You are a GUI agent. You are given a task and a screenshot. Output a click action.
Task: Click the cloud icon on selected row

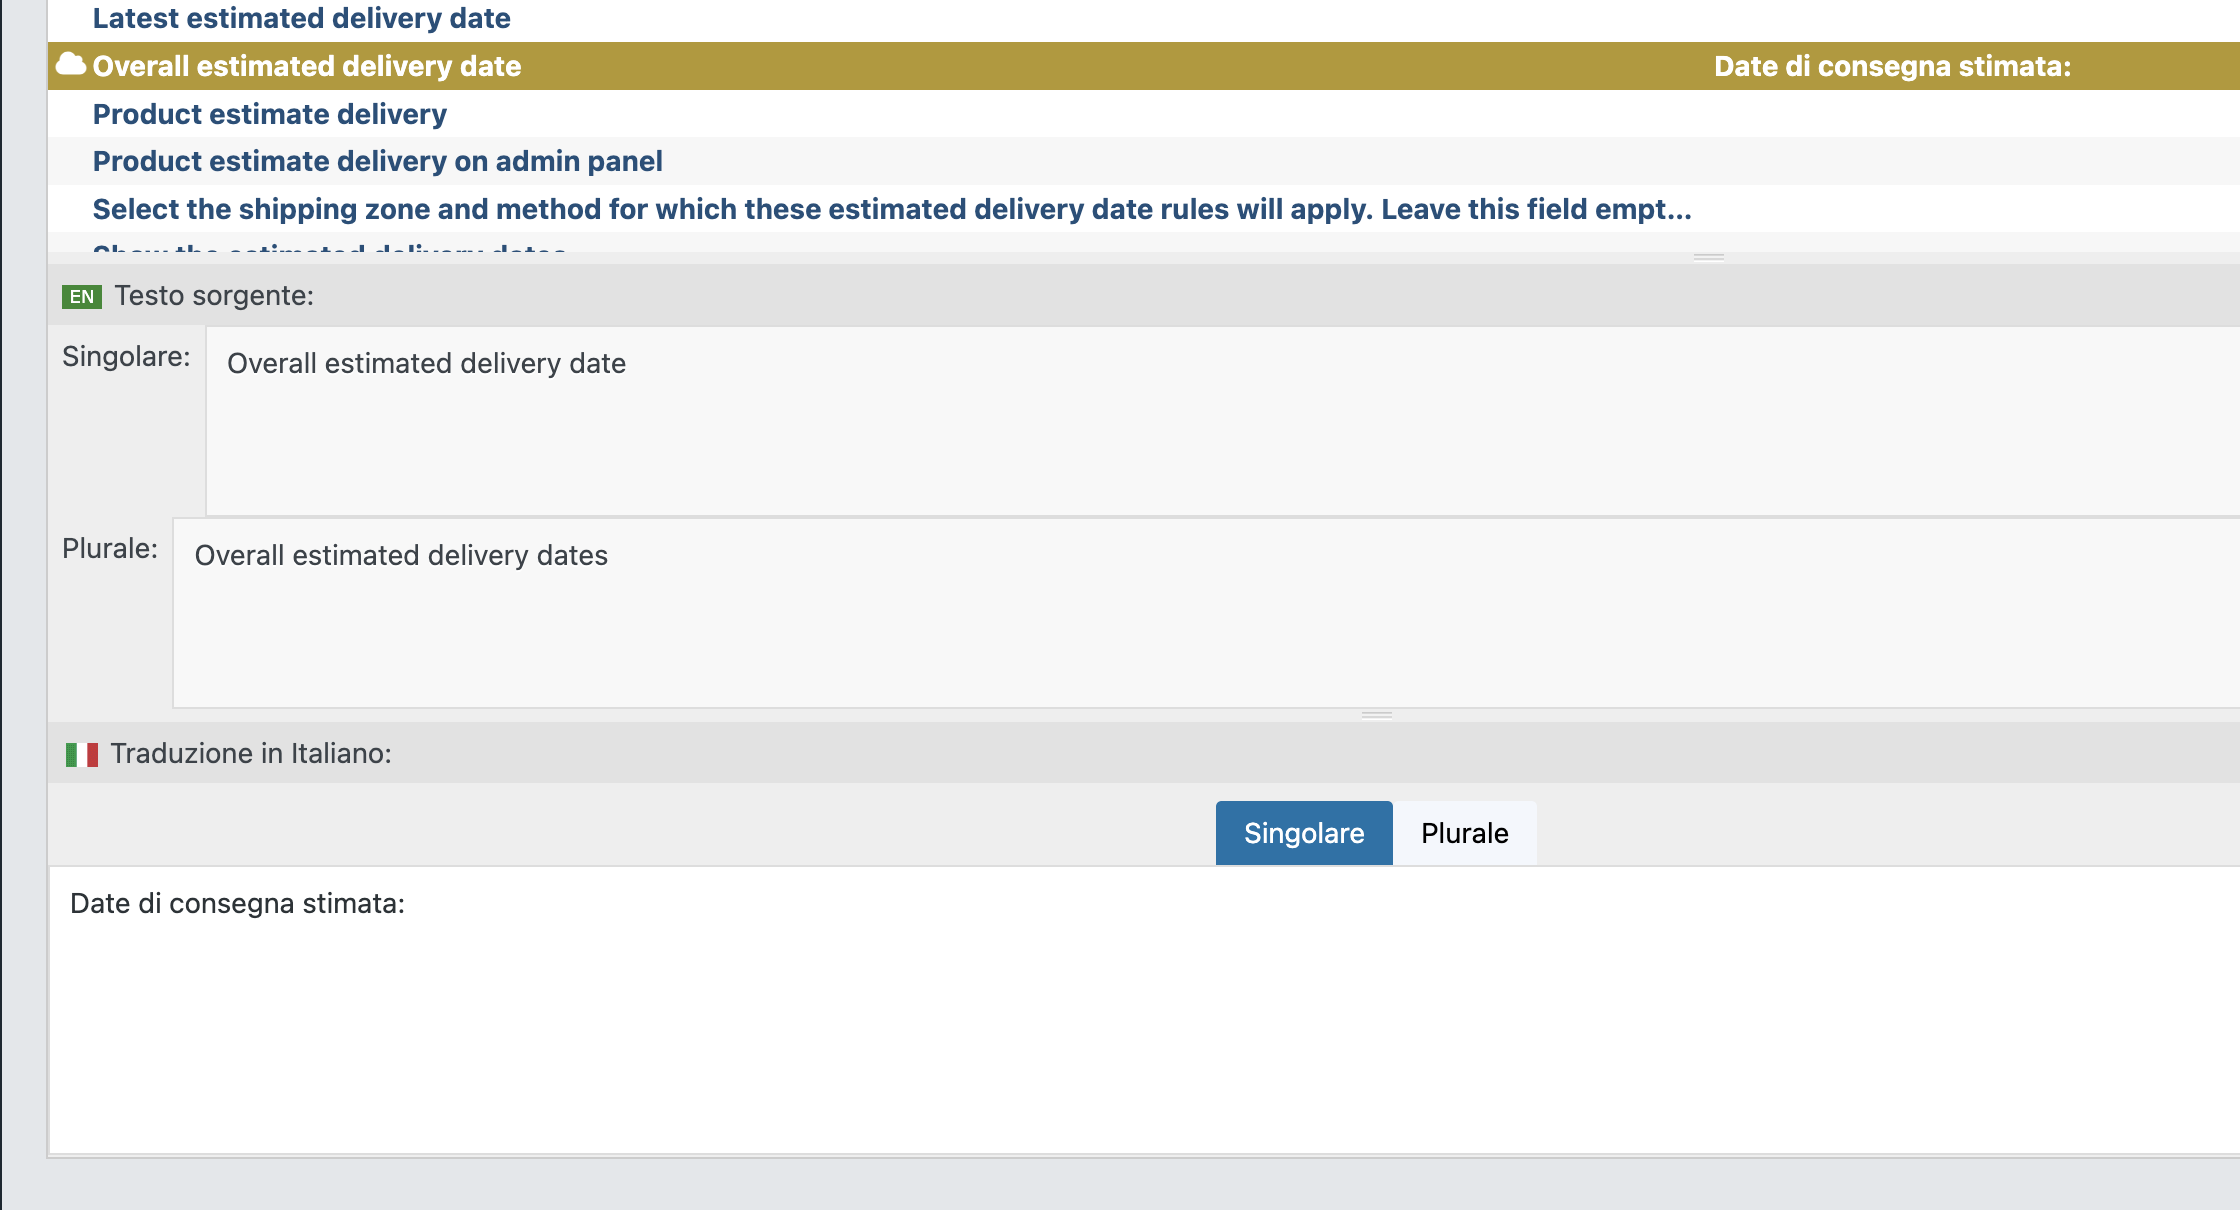tap(70, 65)
